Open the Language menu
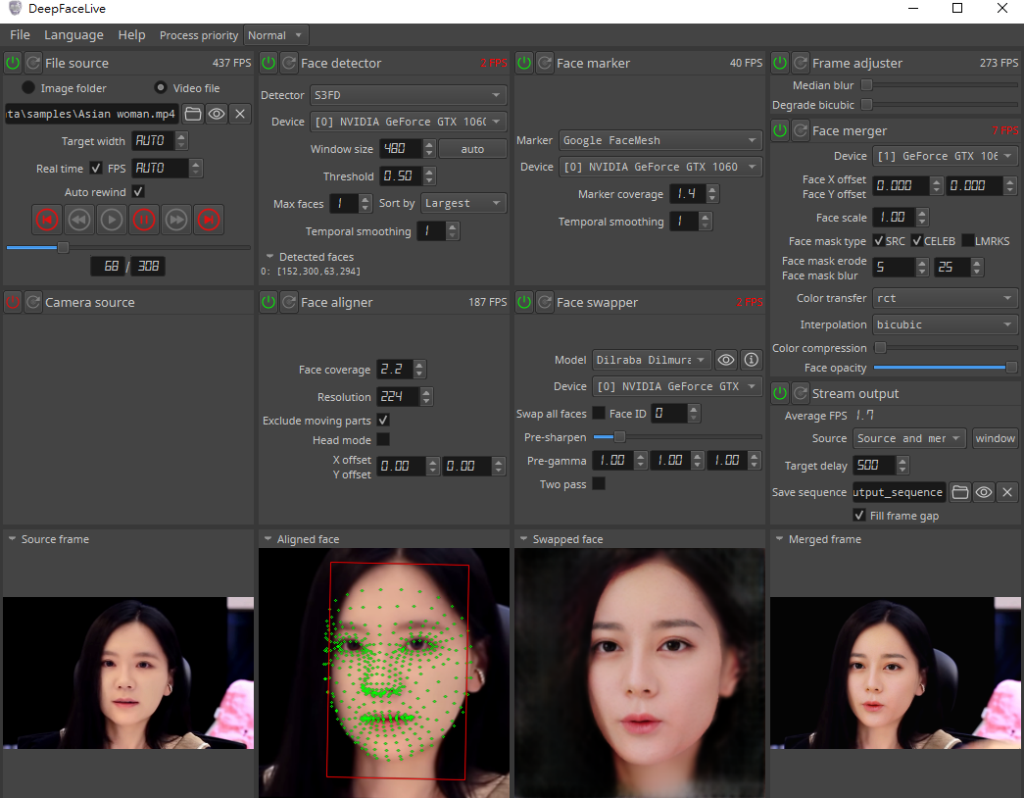 click(73, 35)
